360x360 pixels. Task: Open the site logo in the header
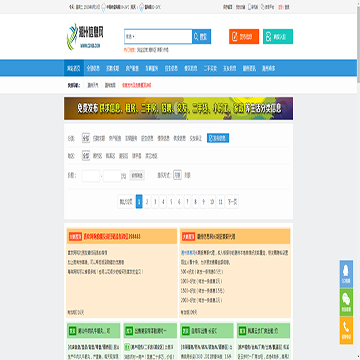(x=86, y=37)
